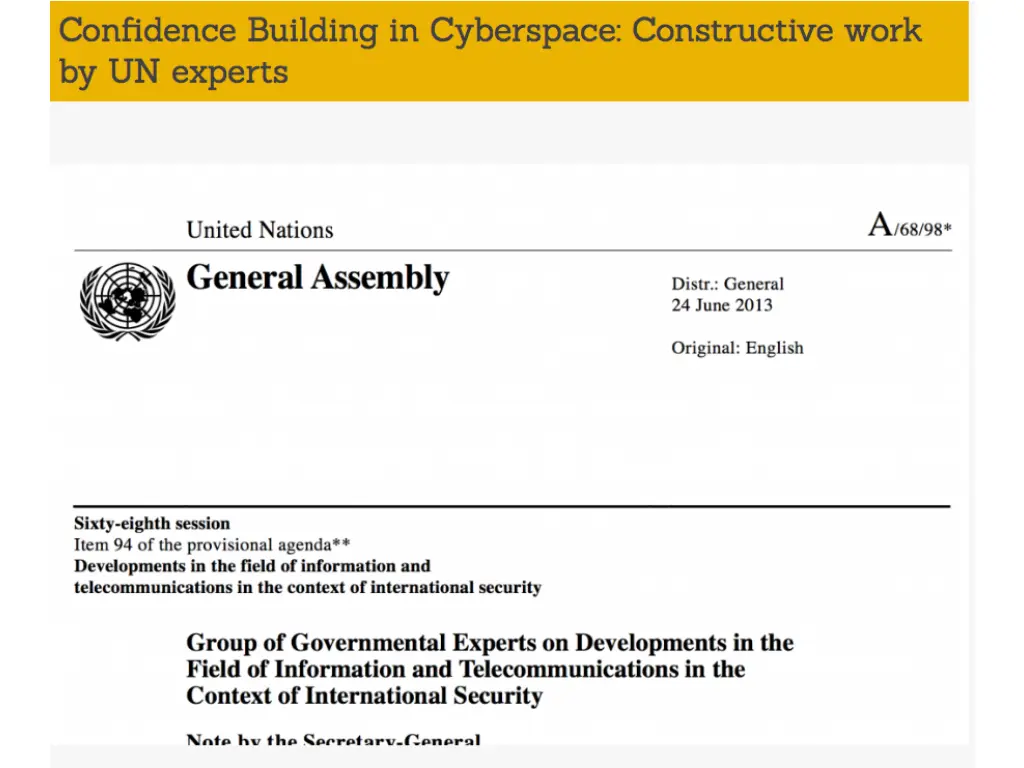Click the 'Sixty-eighth session' text

coord(152,523)
